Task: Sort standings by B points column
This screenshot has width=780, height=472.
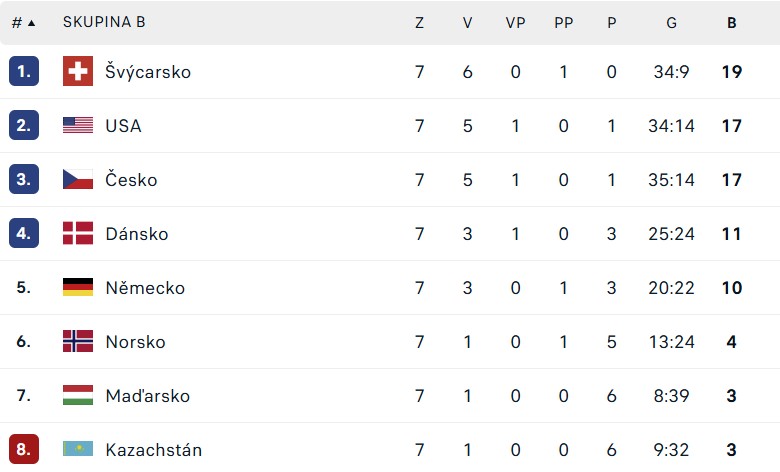Action: [731, 22]
